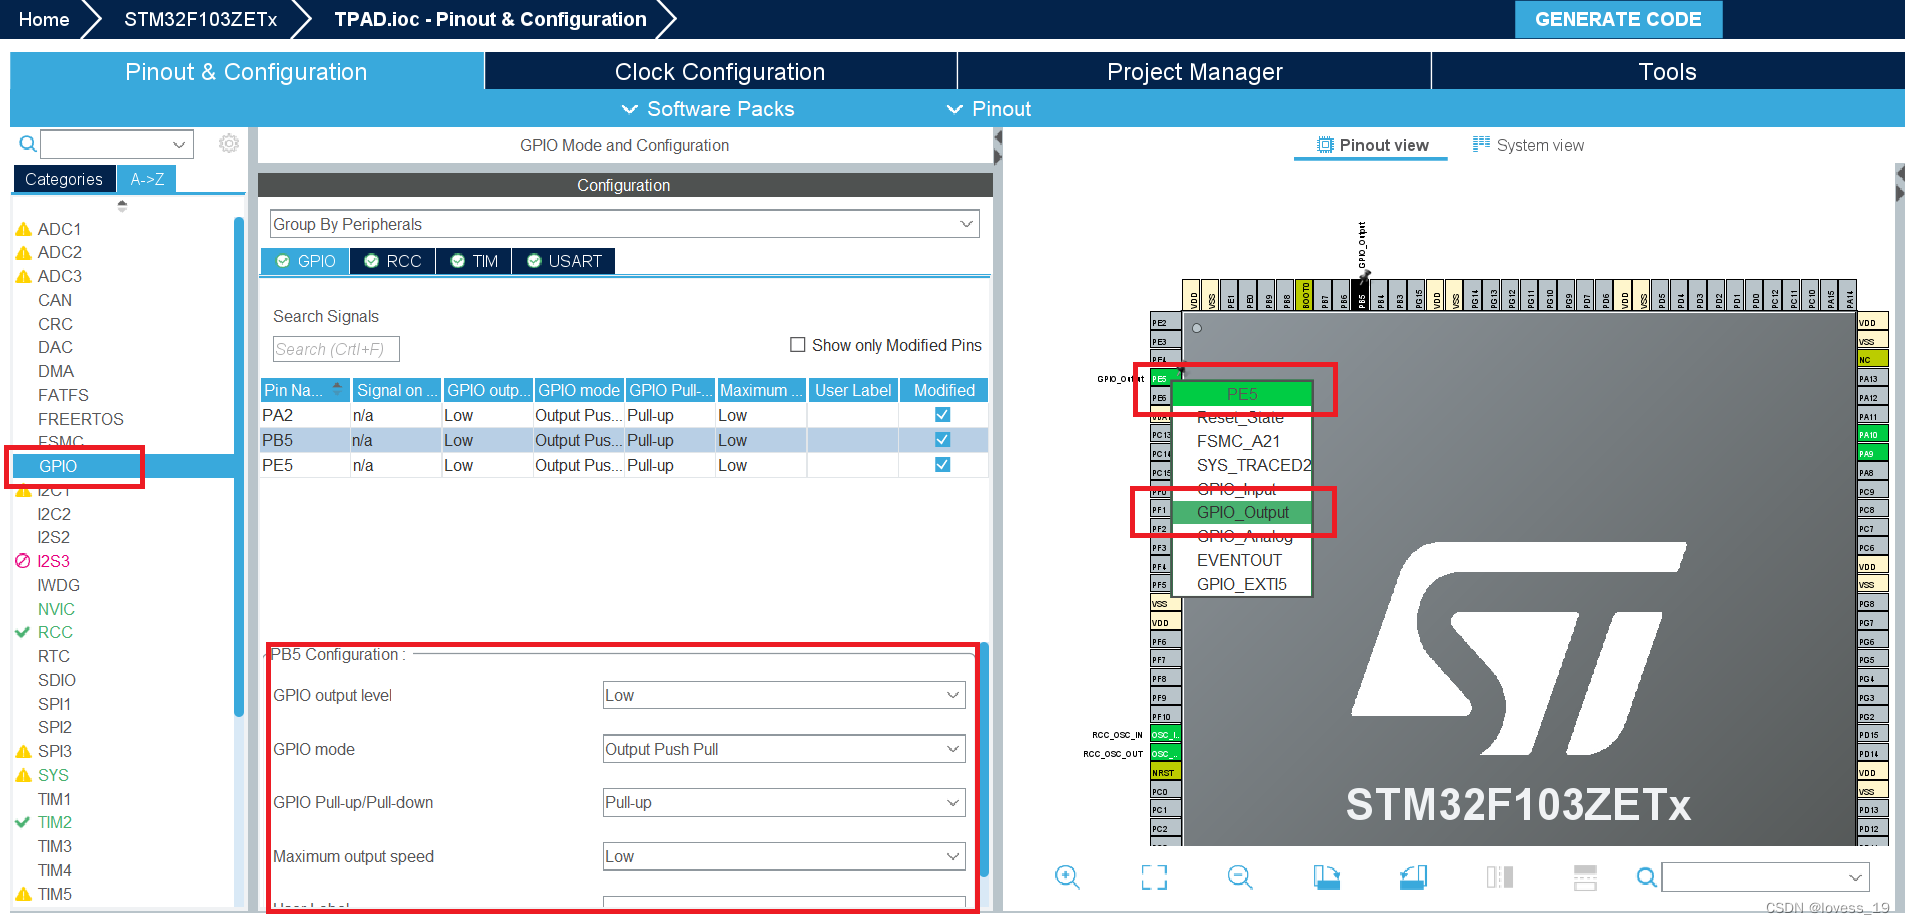Select the Categories tab
Screen dimensions: 1905x924
(64, 179)
